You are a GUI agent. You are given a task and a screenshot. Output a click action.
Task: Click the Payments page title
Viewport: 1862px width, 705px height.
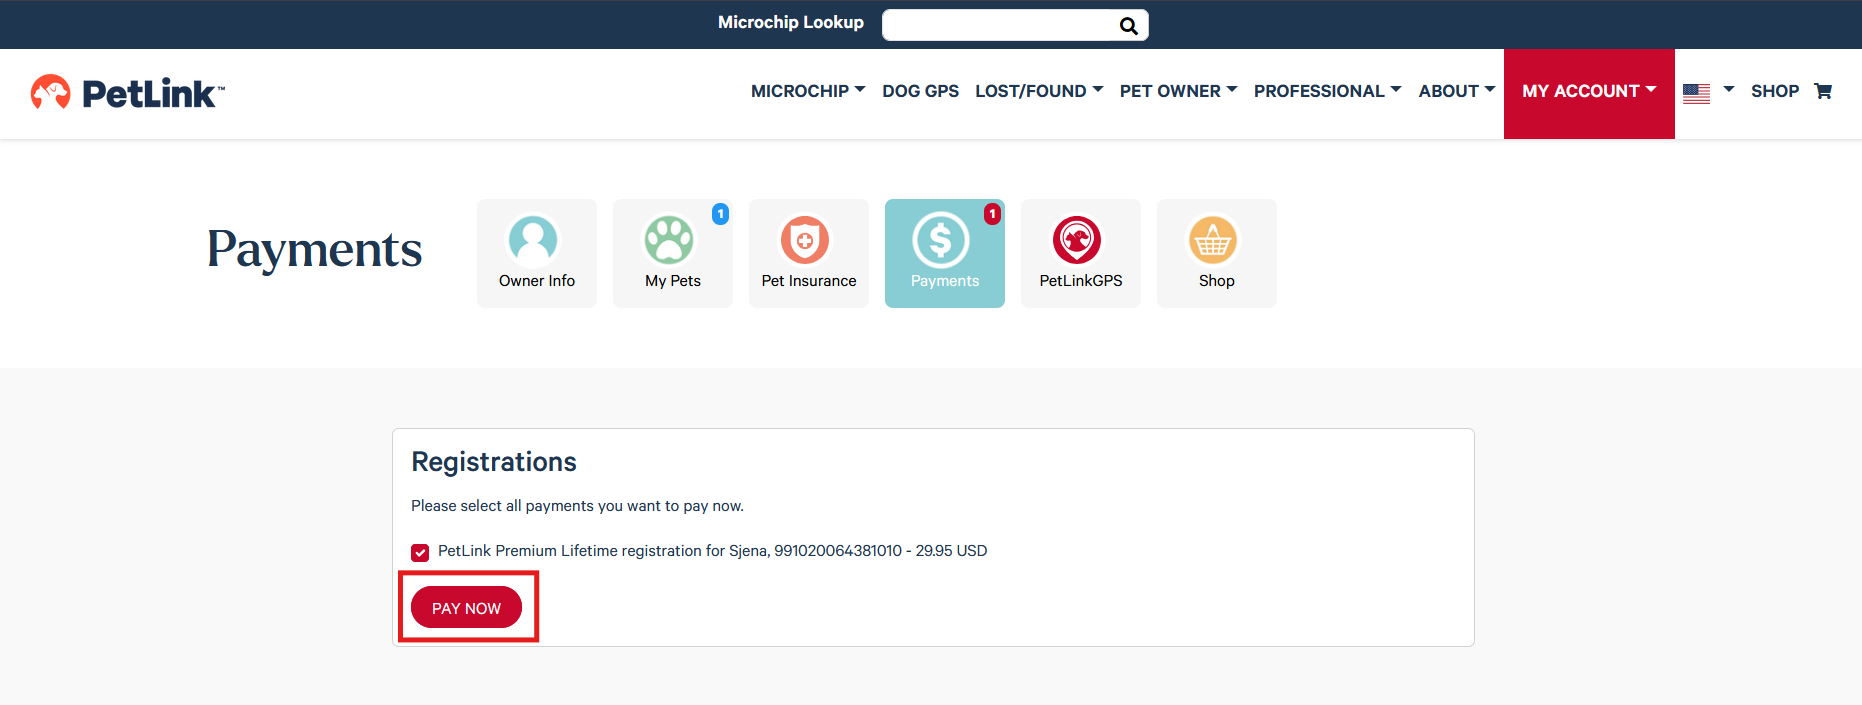point(314,249)
